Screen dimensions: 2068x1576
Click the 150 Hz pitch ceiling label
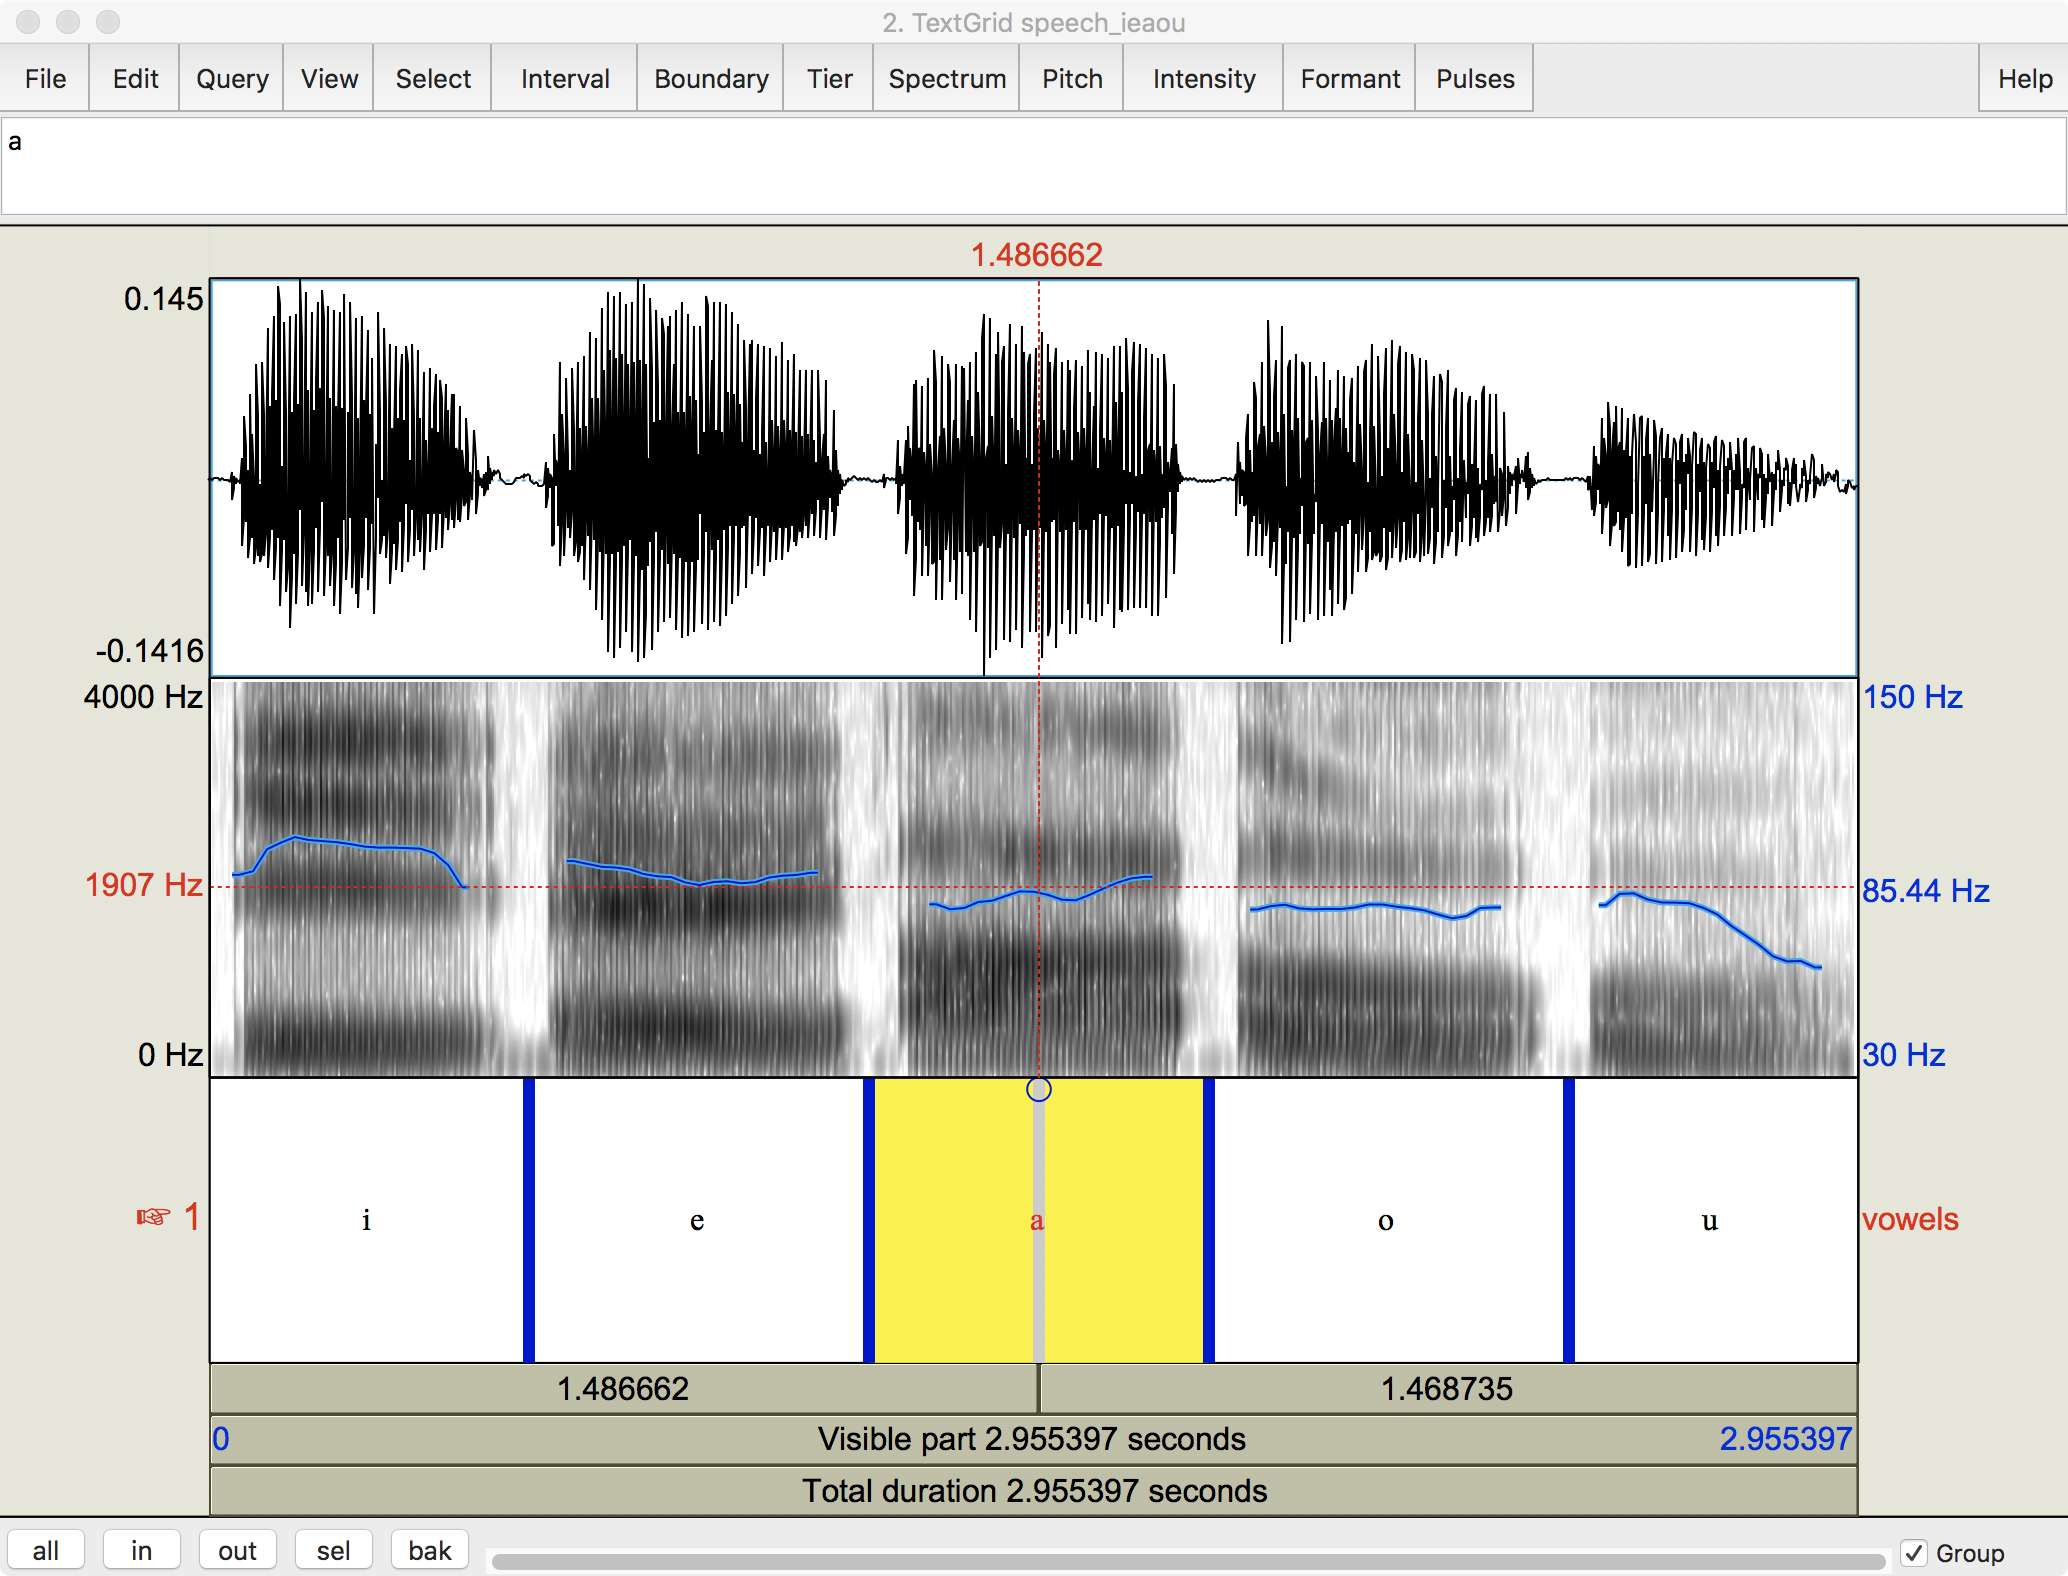[1912, 697]
